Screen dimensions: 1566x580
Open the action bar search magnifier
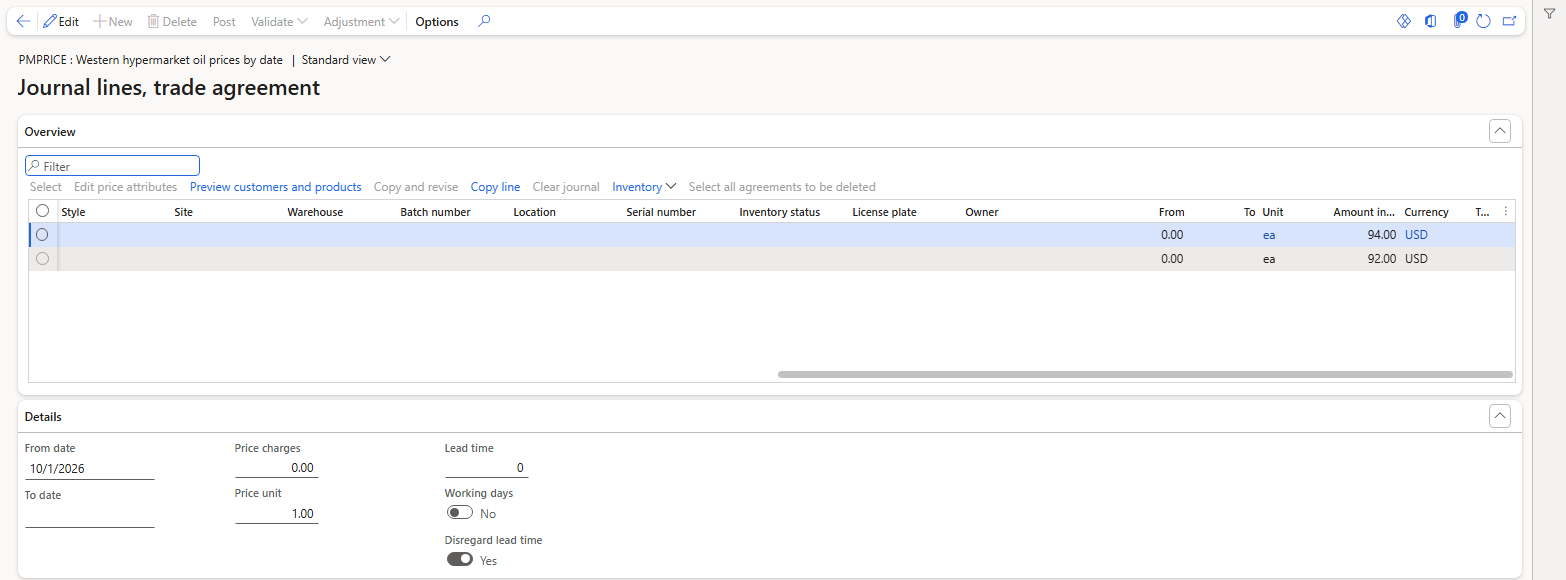click(x=484, y=21)
